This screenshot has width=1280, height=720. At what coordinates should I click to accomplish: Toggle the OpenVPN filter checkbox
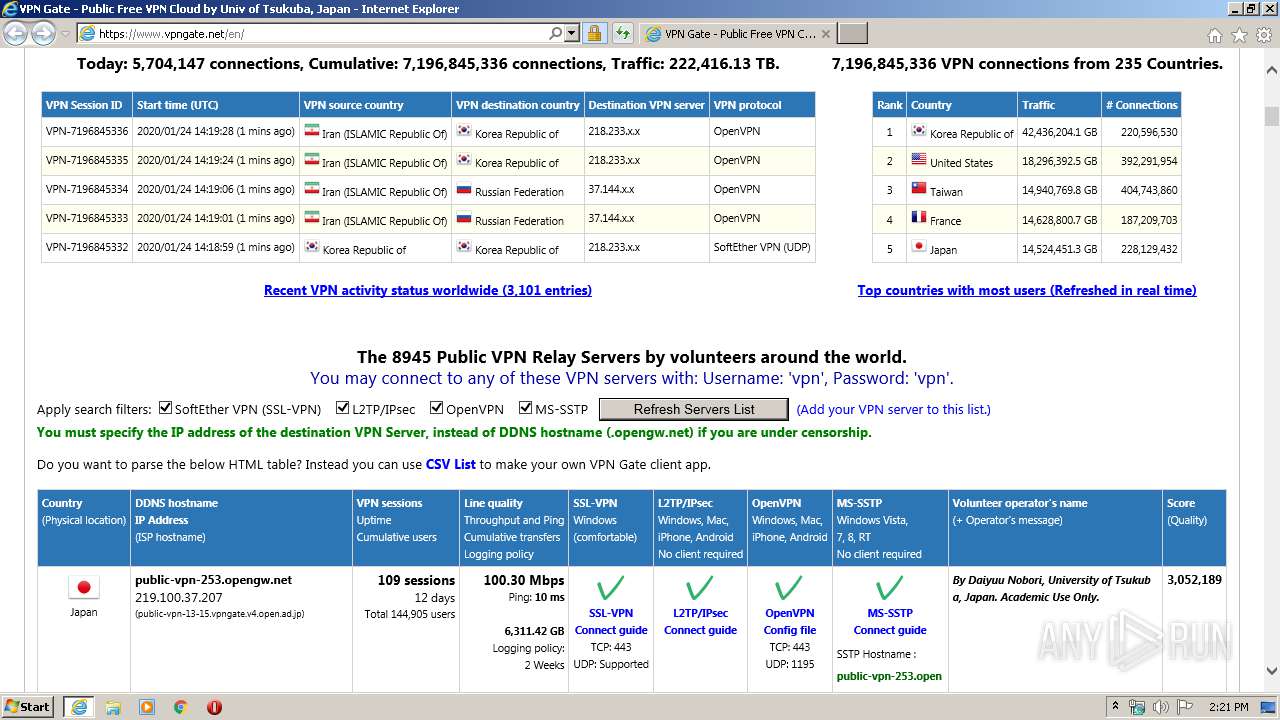pos(436,408)
